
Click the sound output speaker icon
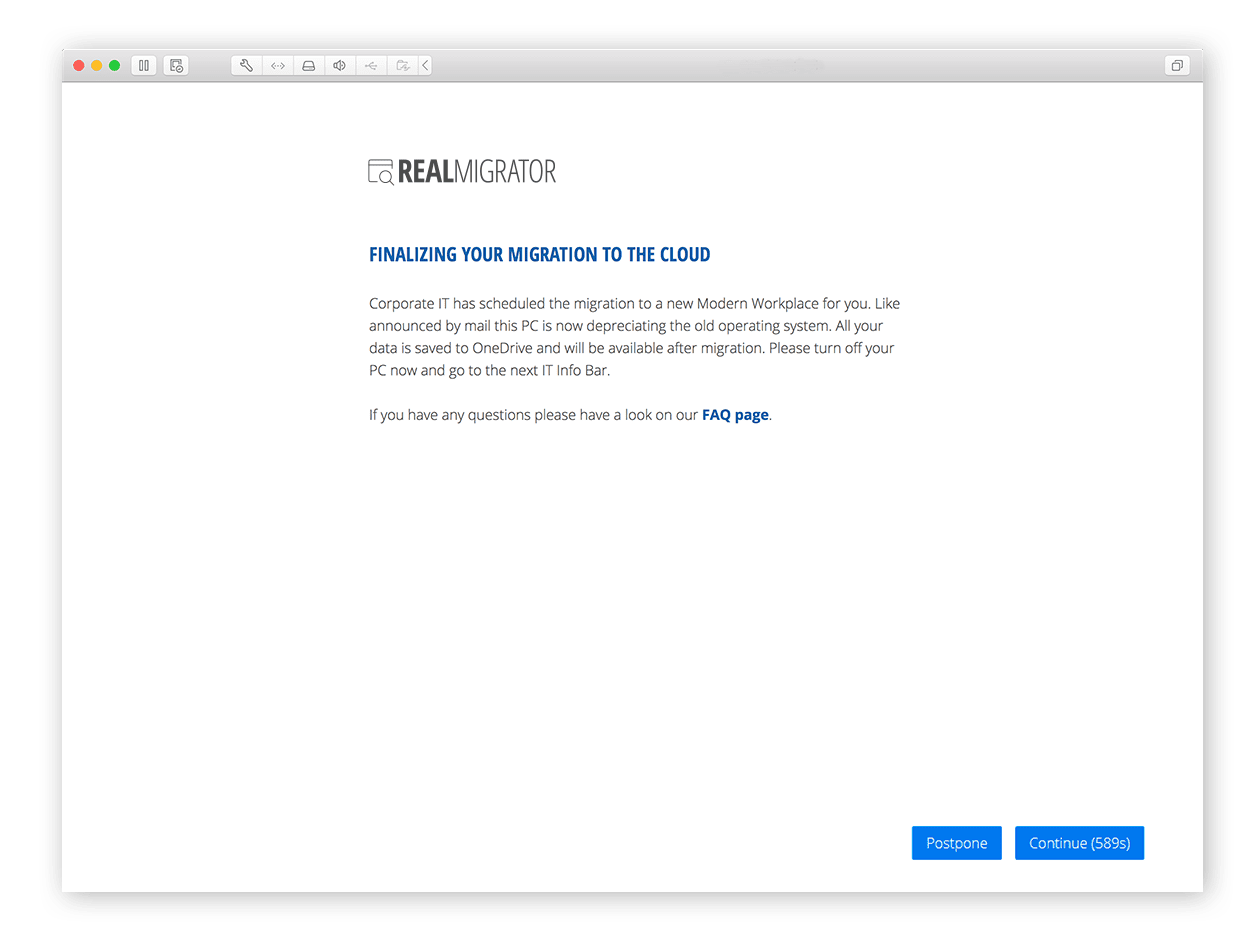[x=339, y=65]
